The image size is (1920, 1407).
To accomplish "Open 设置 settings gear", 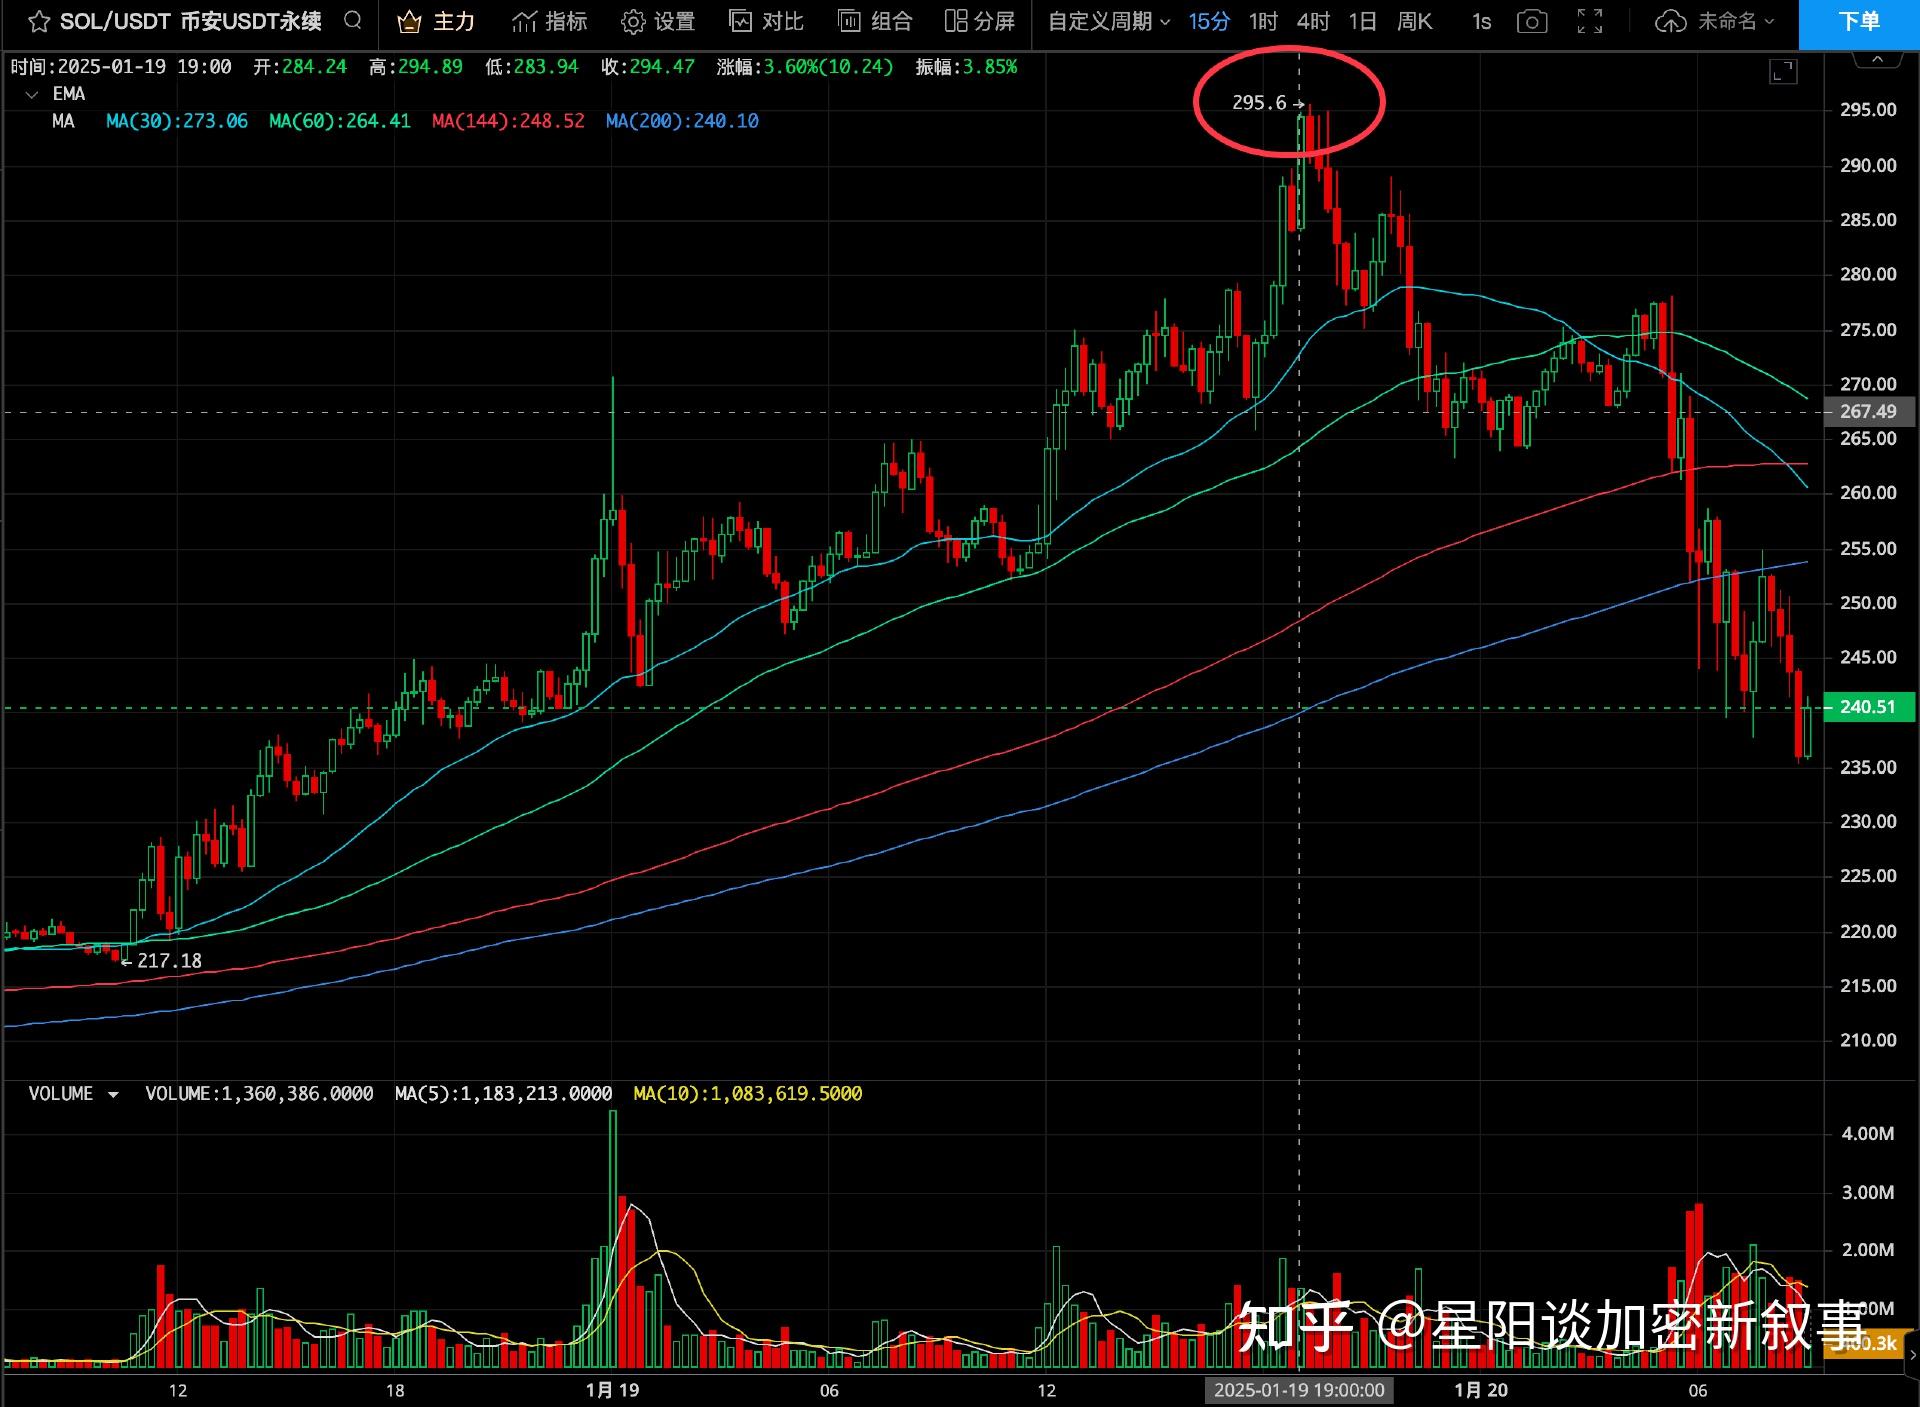I will pyautogui.click(x=657, y=21).
